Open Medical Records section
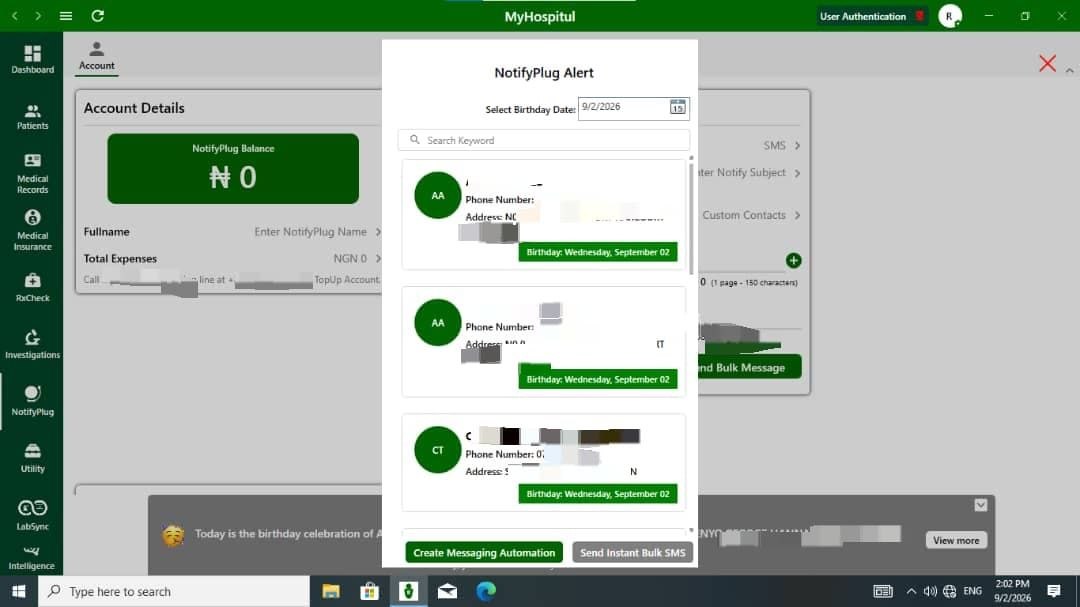The height and width of the screenshot is (607, 1080). 32,173
